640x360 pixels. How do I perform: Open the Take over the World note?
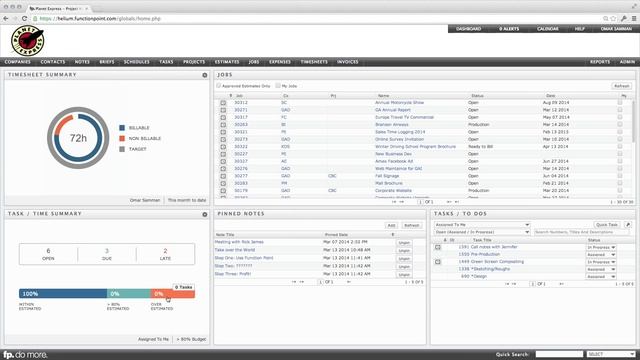[x=235, y=250]
